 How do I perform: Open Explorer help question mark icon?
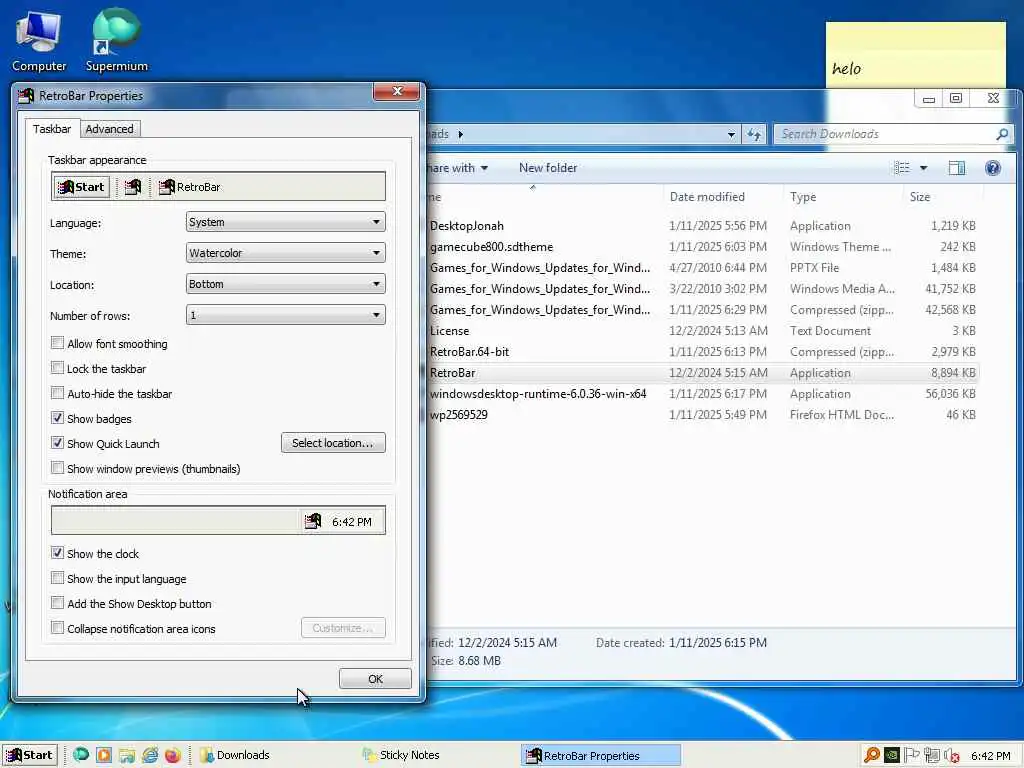pyautogui.click(x=993, y=168)
